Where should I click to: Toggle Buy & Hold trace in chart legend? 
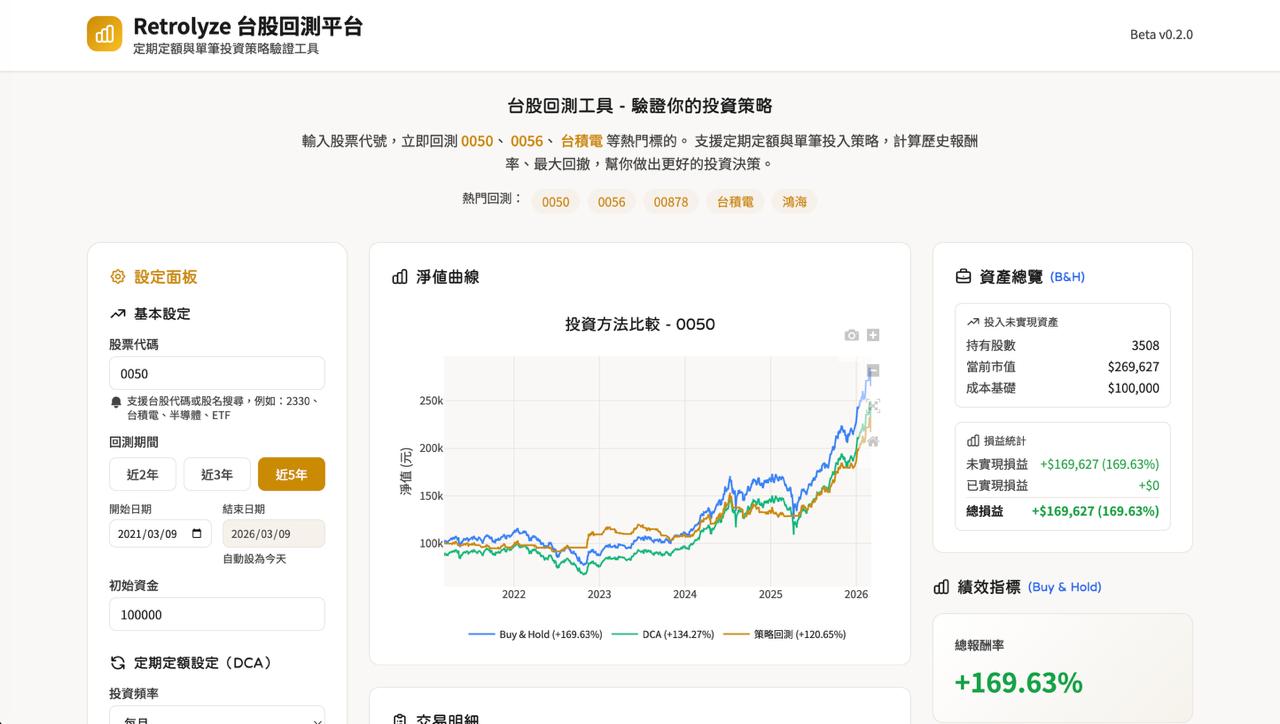click(536, 634)
